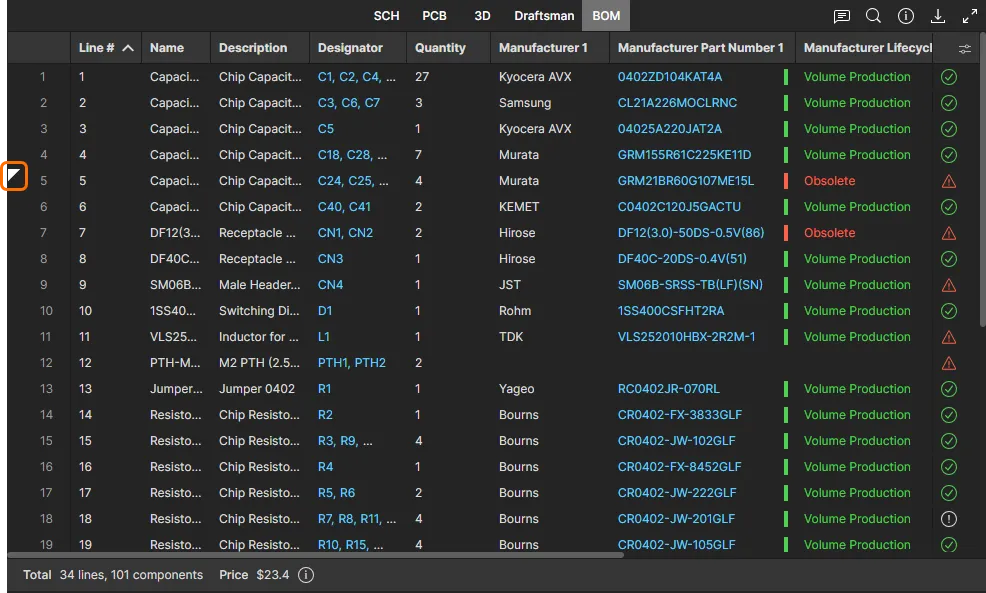Viewport: 986px width, 593px height.
Task: Click the green checkmark status on line 1
Action: 949,77
